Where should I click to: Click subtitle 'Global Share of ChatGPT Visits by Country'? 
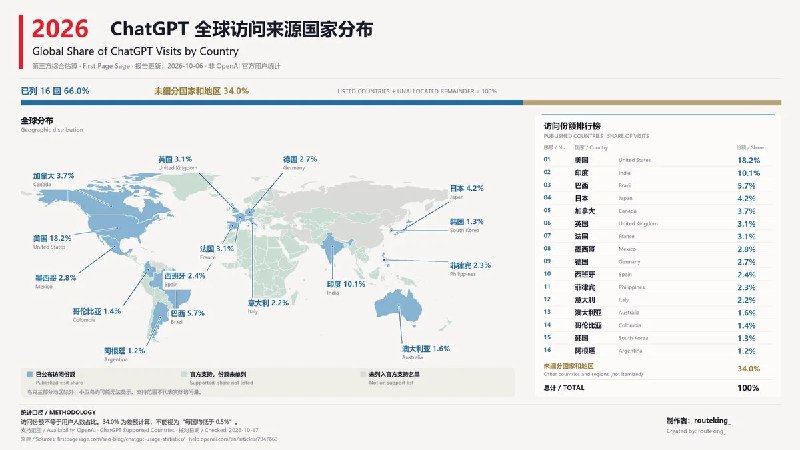click(135, 51)
